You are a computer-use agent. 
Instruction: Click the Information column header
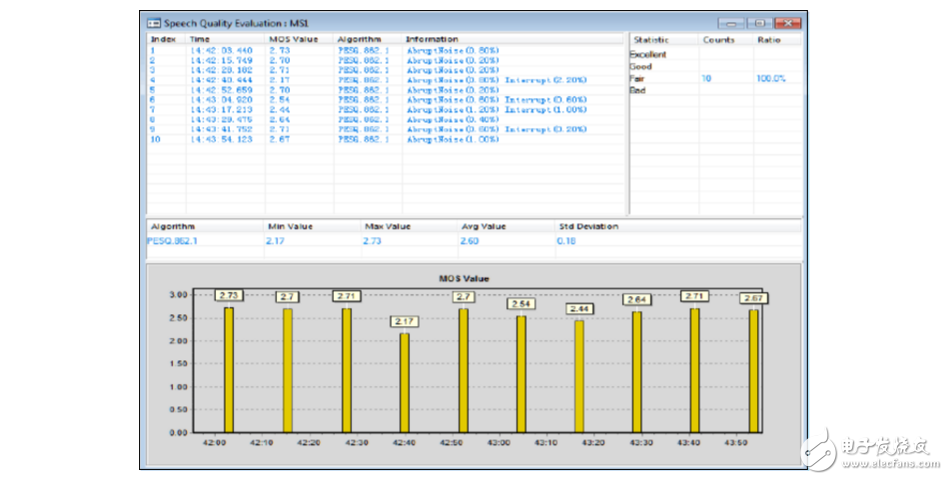(432, 39)
